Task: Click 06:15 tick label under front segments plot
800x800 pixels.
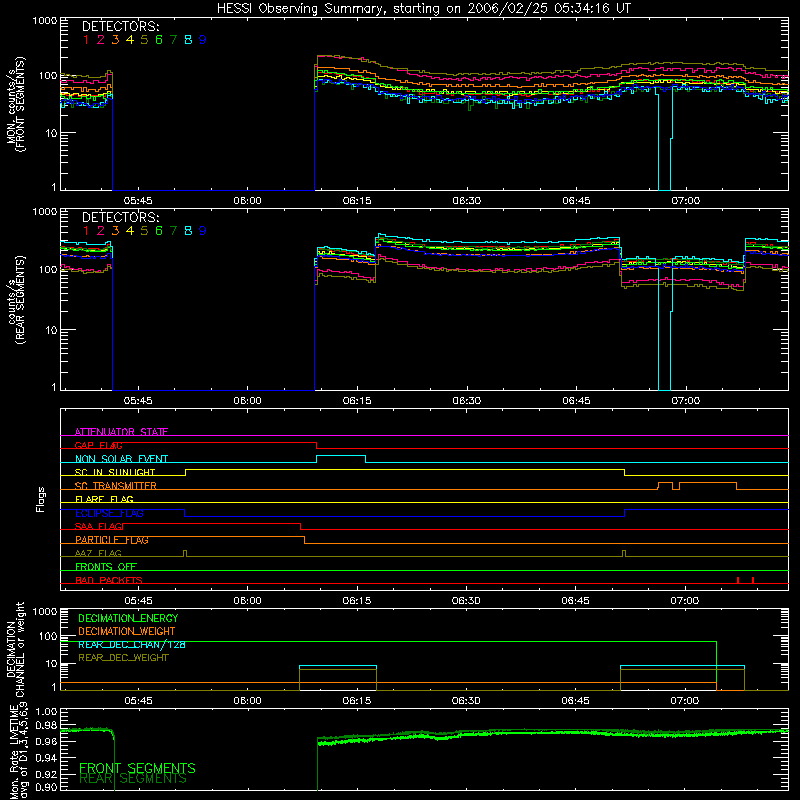Action: 357,201
